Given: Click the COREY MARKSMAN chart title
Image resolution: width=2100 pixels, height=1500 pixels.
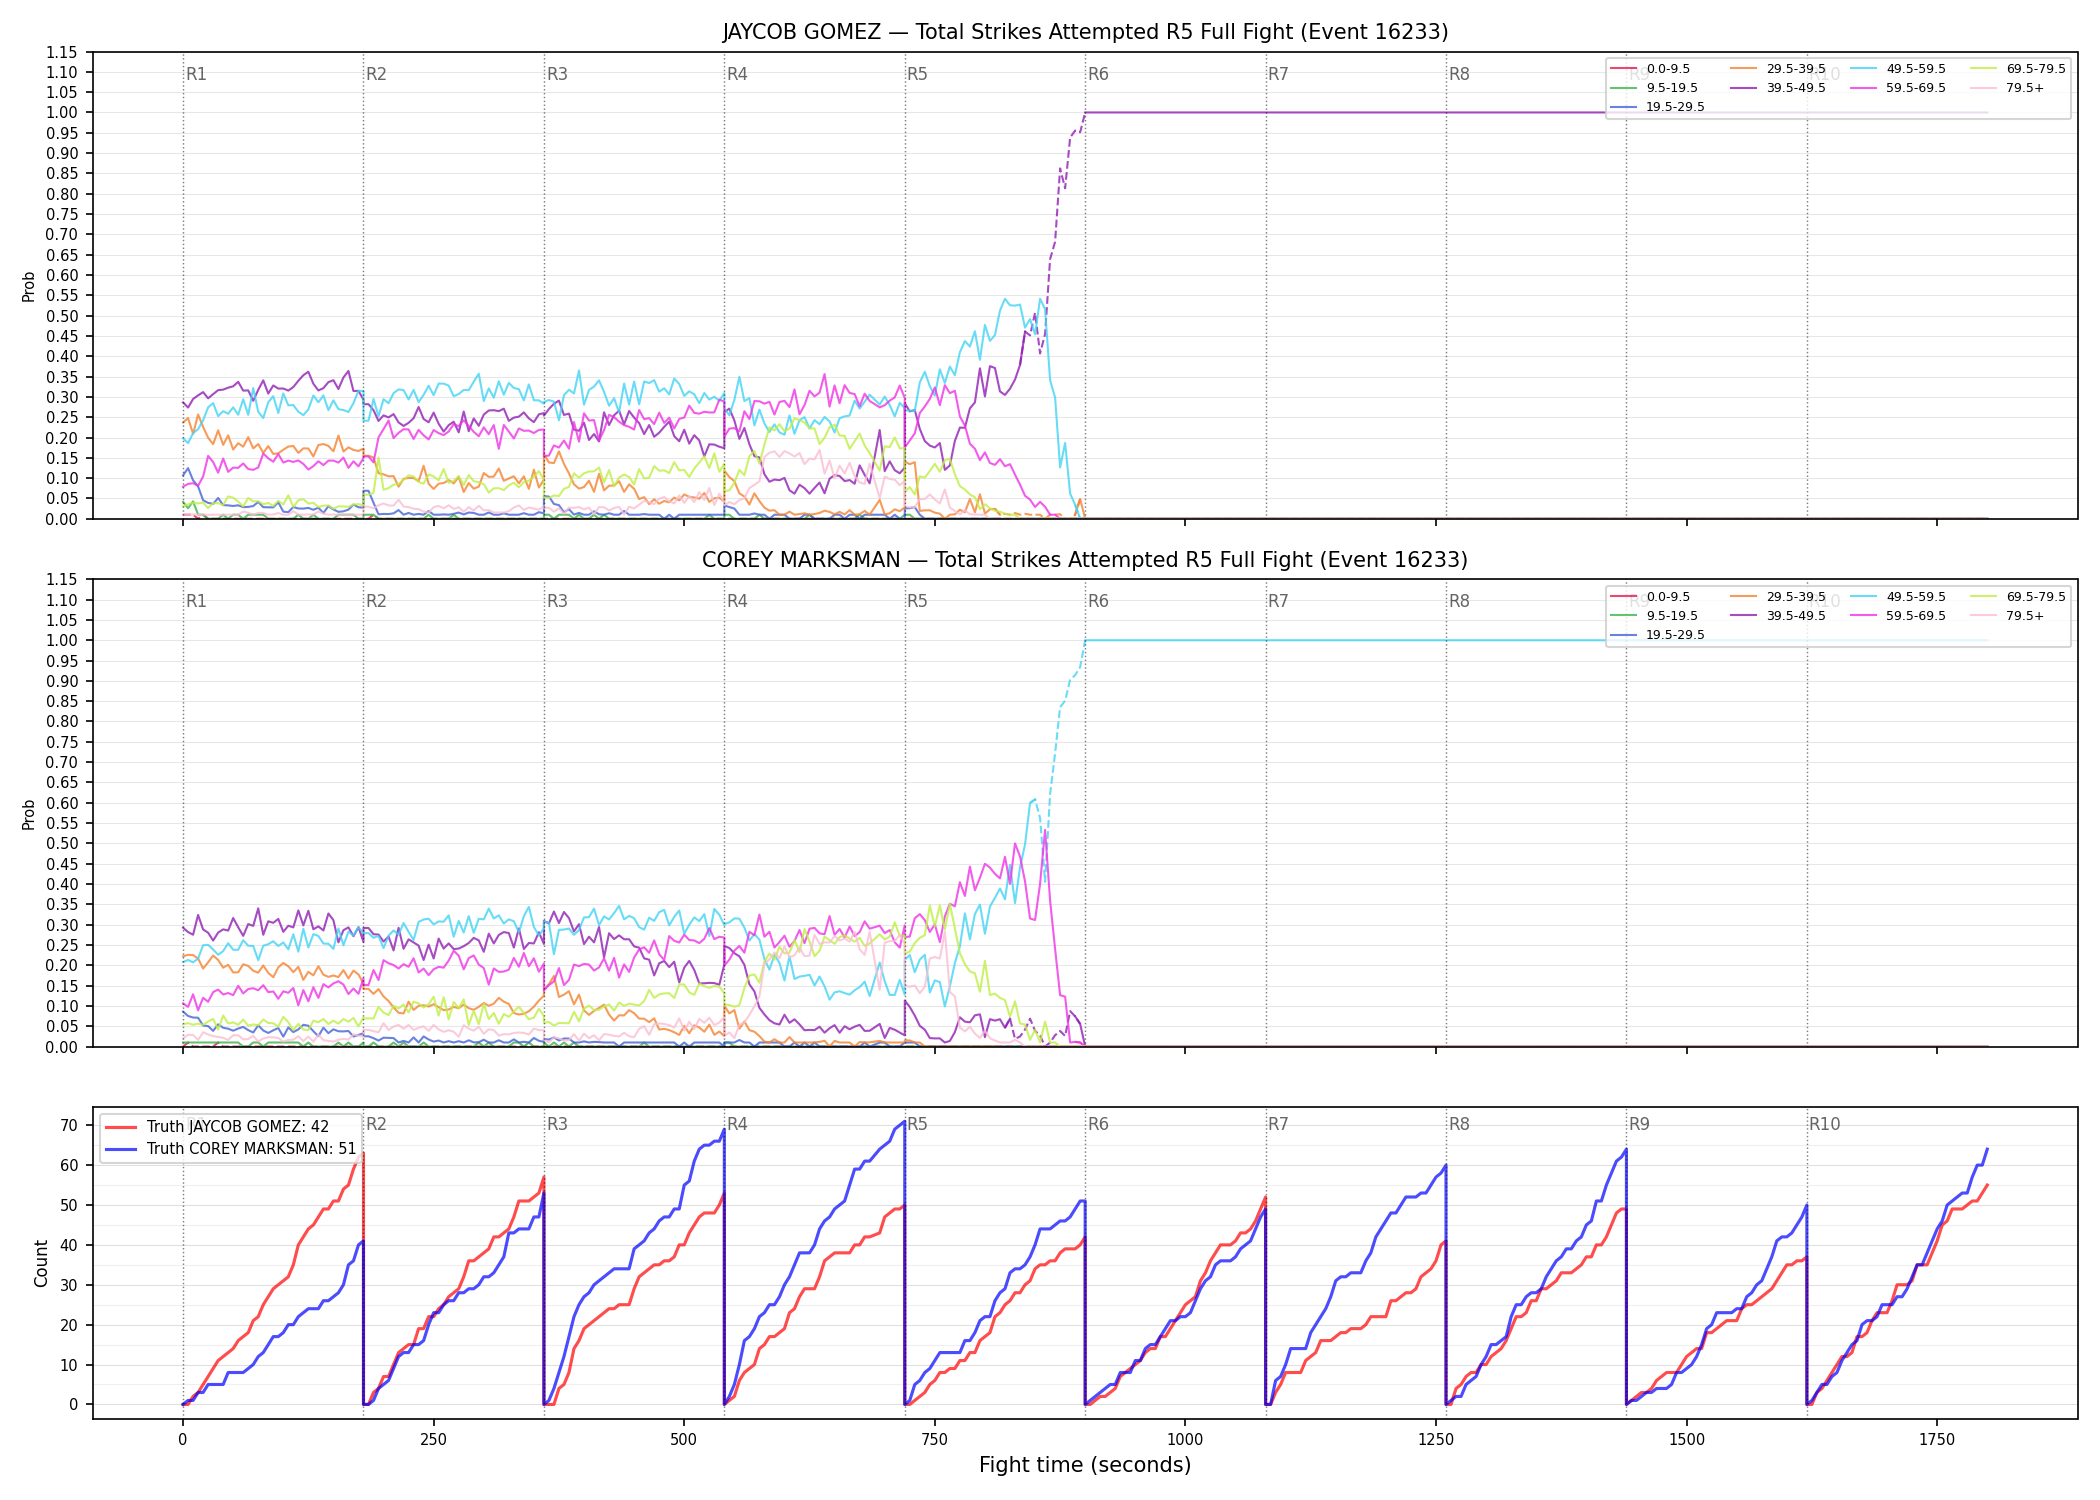Looking at the screenshot, I should [1085, 560].
